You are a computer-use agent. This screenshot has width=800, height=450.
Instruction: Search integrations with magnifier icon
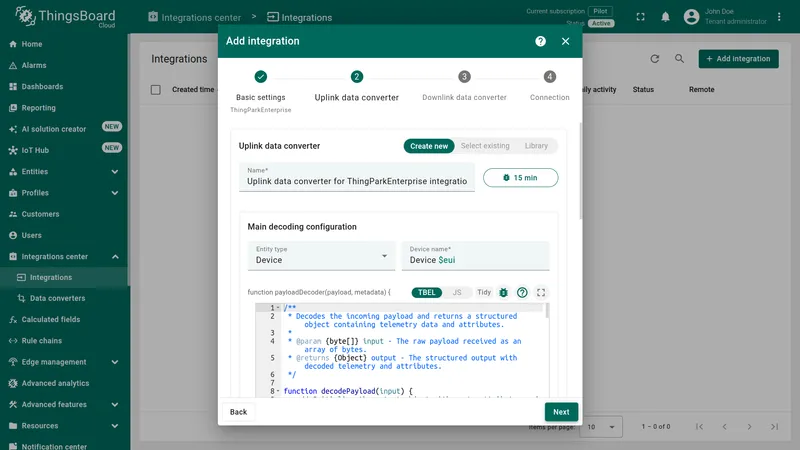click(x=679, y=59)
